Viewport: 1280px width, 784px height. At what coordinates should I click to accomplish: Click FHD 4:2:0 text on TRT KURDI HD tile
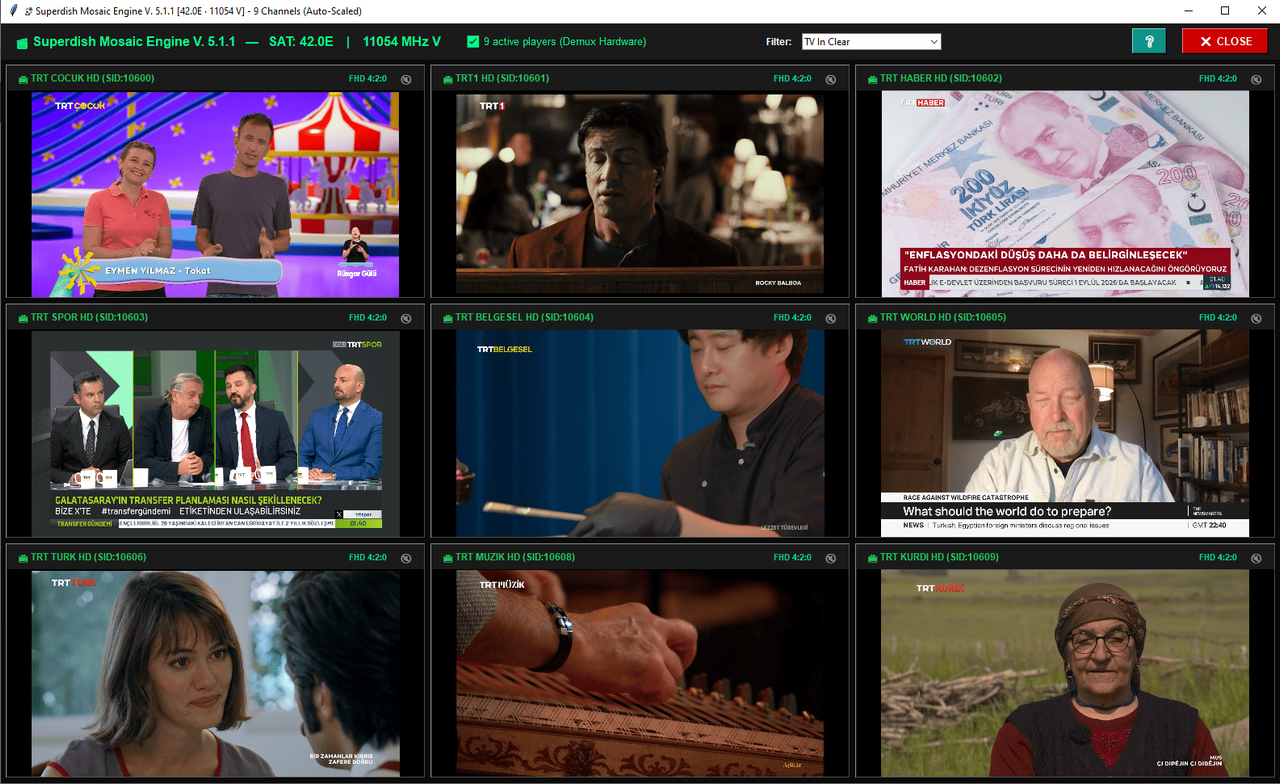point(1217,558)
